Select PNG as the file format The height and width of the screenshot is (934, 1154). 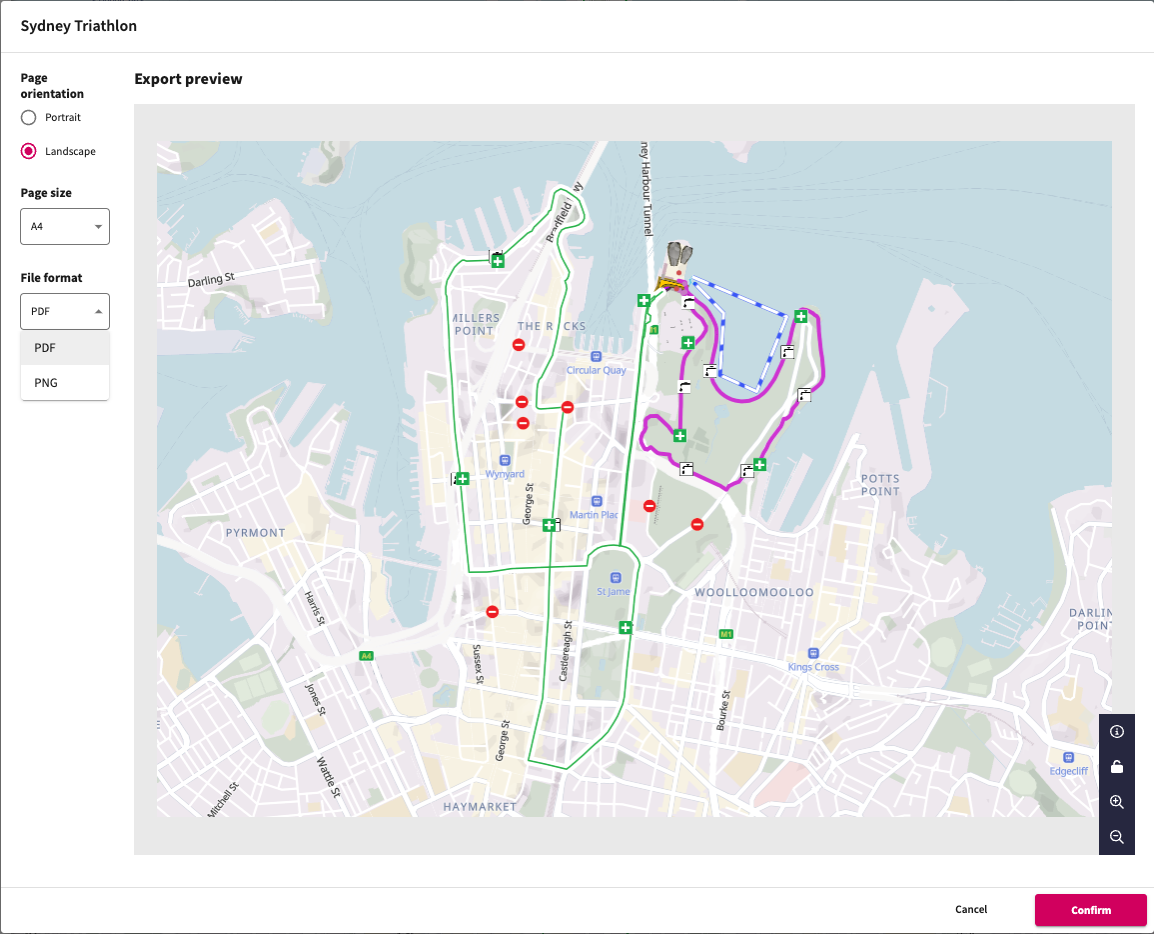64,382
